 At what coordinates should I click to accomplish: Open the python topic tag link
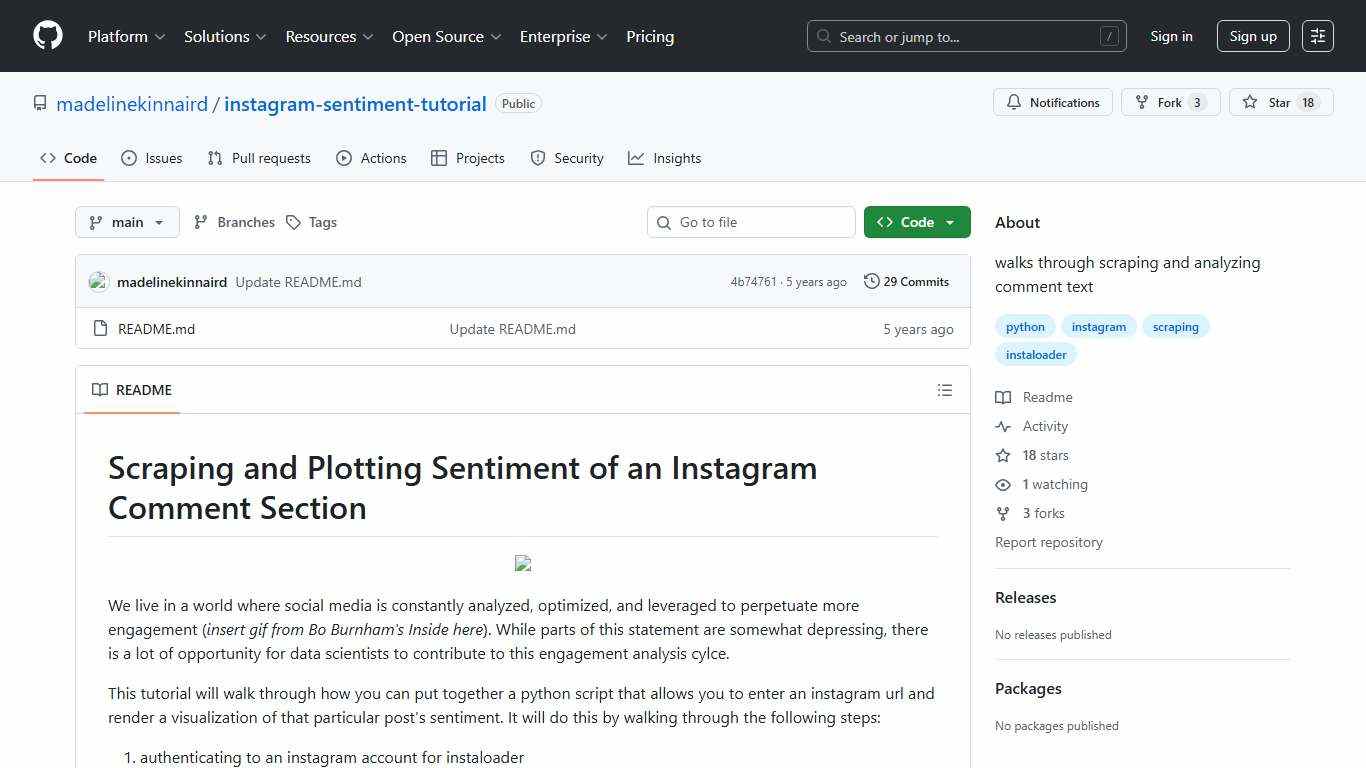(1025, 326)
